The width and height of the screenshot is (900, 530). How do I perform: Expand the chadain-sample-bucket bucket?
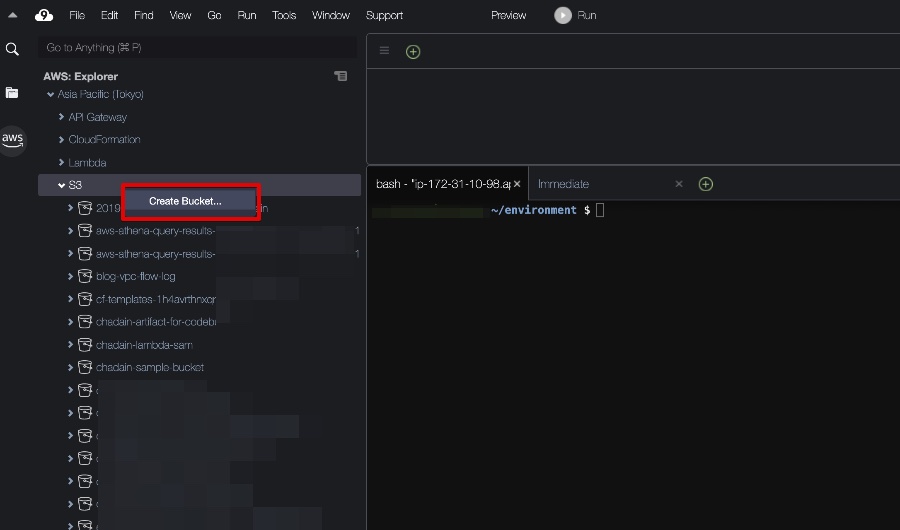point(71,367)
